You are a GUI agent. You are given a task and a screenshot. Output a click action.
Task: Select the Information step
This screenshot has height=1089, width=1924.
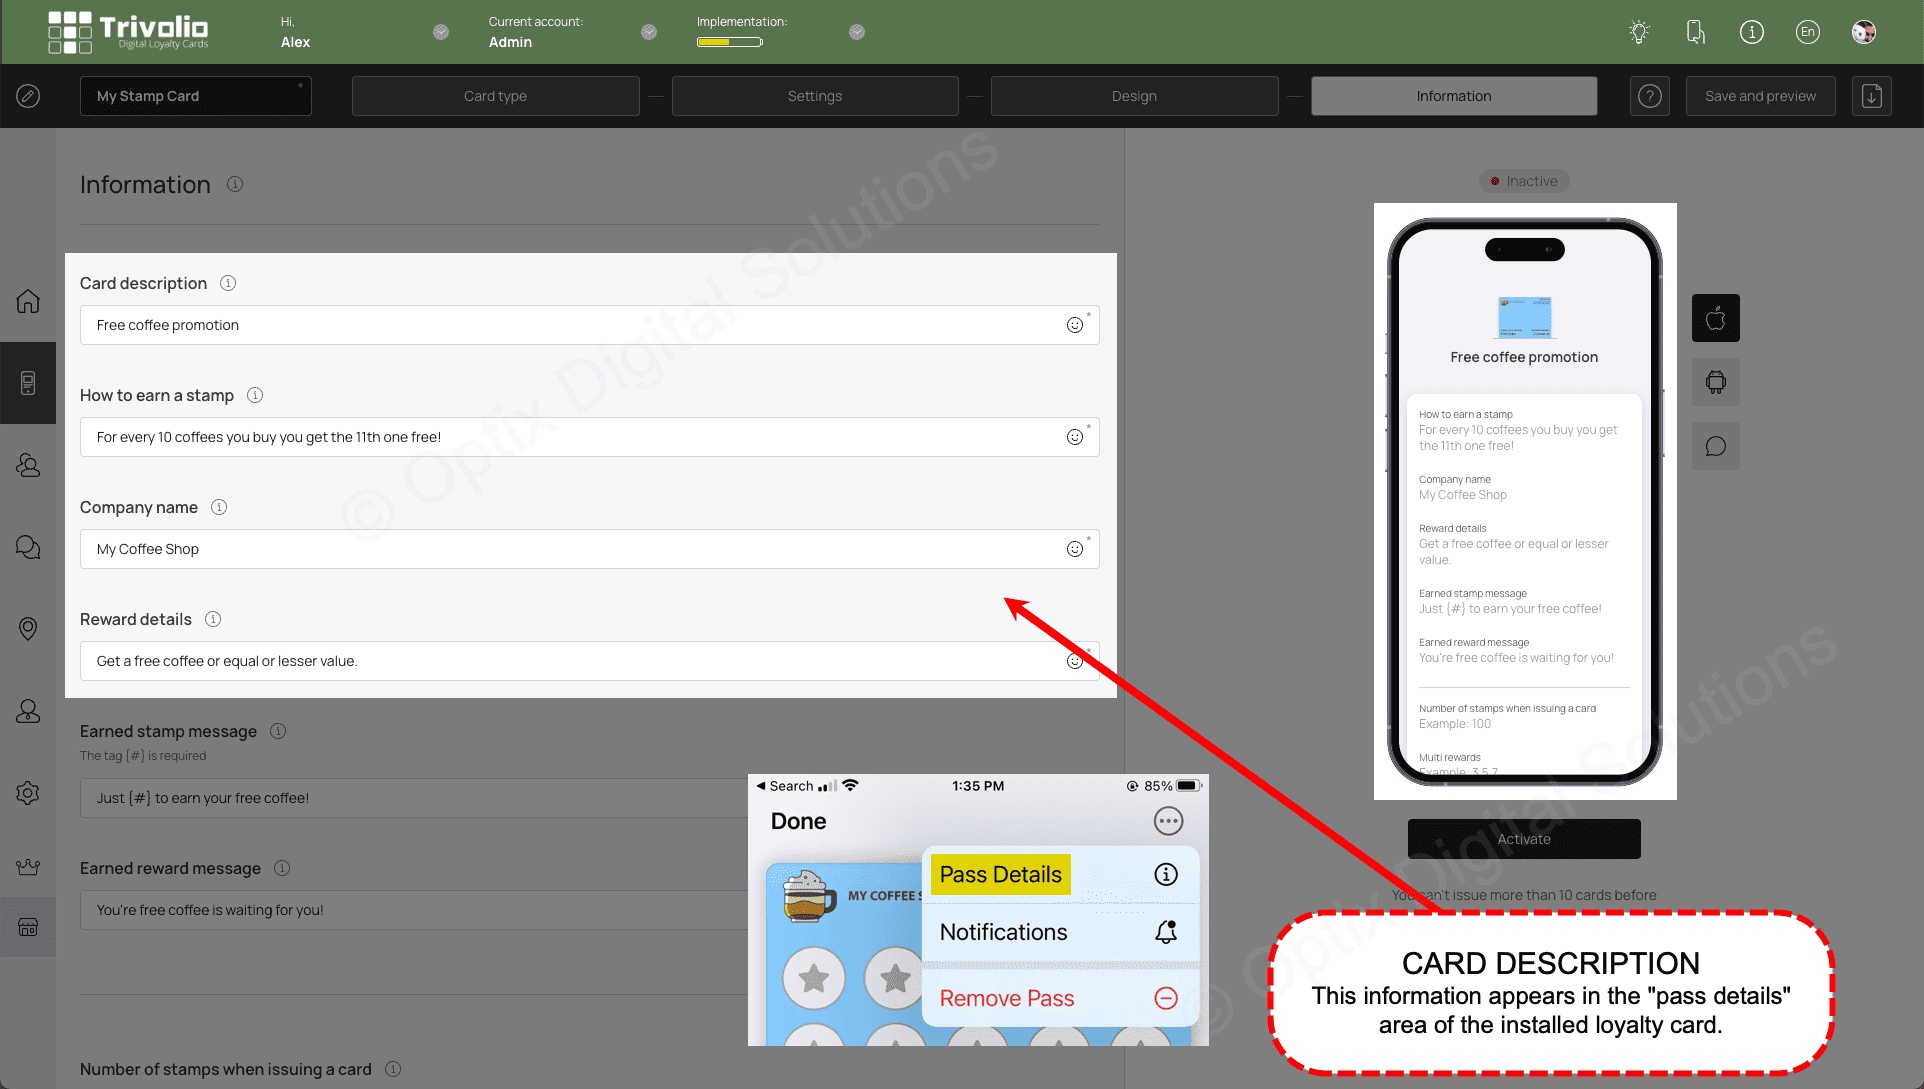1454,96
